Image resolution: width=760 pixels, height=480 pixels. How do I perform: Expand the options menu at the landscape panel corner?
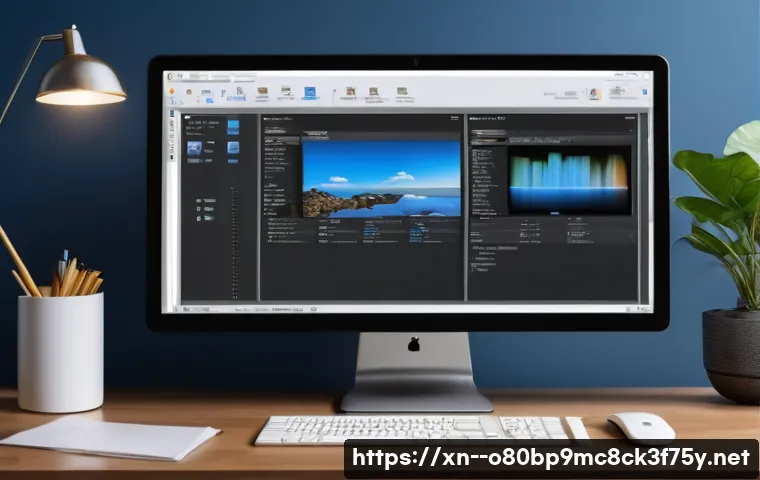456,118
